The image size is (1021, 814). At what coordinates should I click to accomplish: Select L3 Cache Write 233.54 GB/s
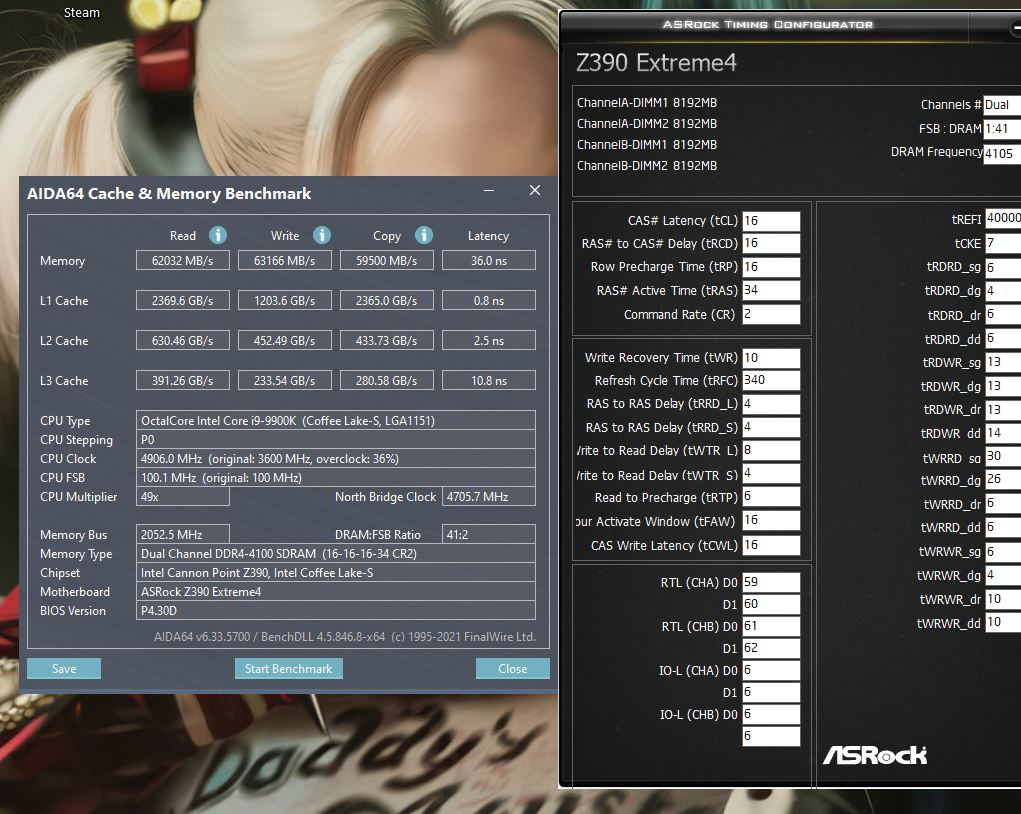285,380
